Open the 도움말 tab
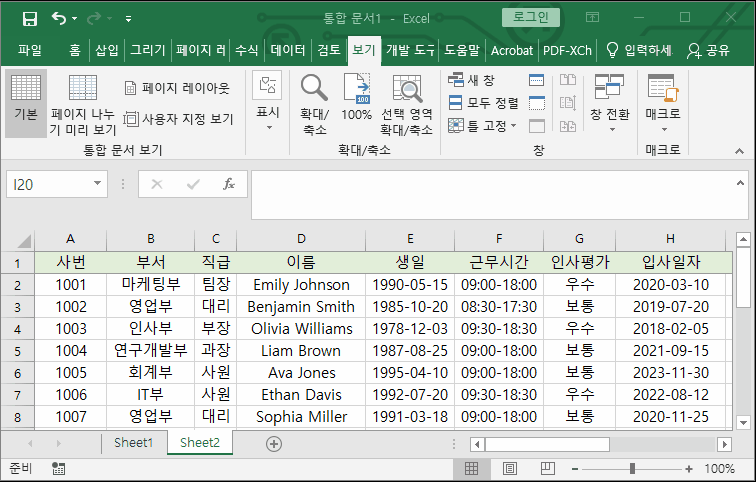The image size is (756, 482). tap(462, 50)
